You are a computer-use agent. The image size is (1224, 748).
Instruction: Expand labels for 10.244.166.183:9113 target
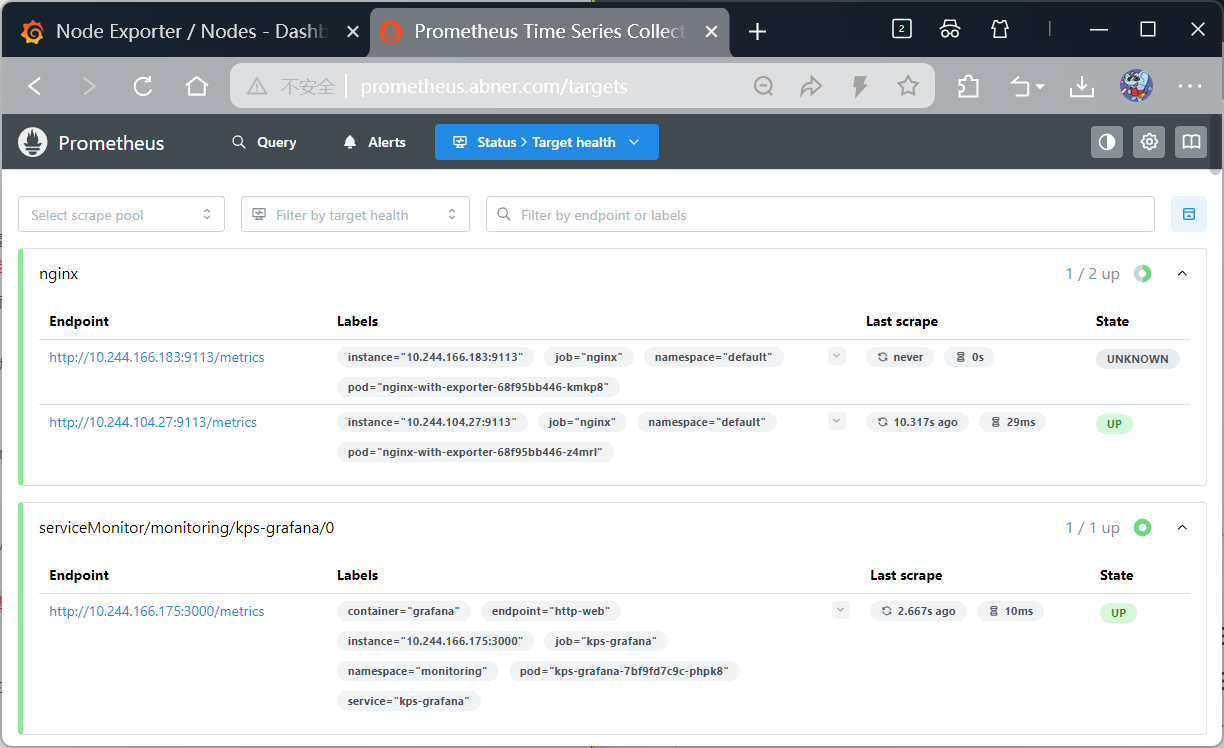[837, 356]
